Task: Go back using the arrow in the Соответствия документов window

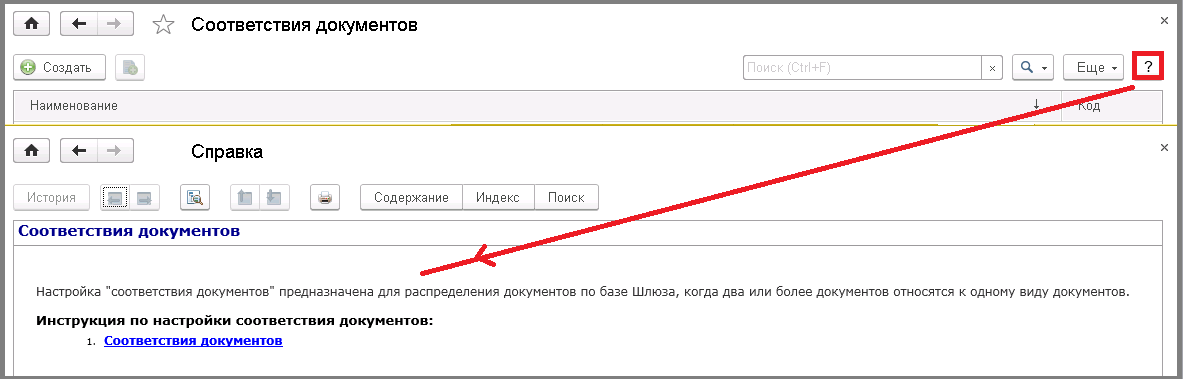Action: pos(78,24)
